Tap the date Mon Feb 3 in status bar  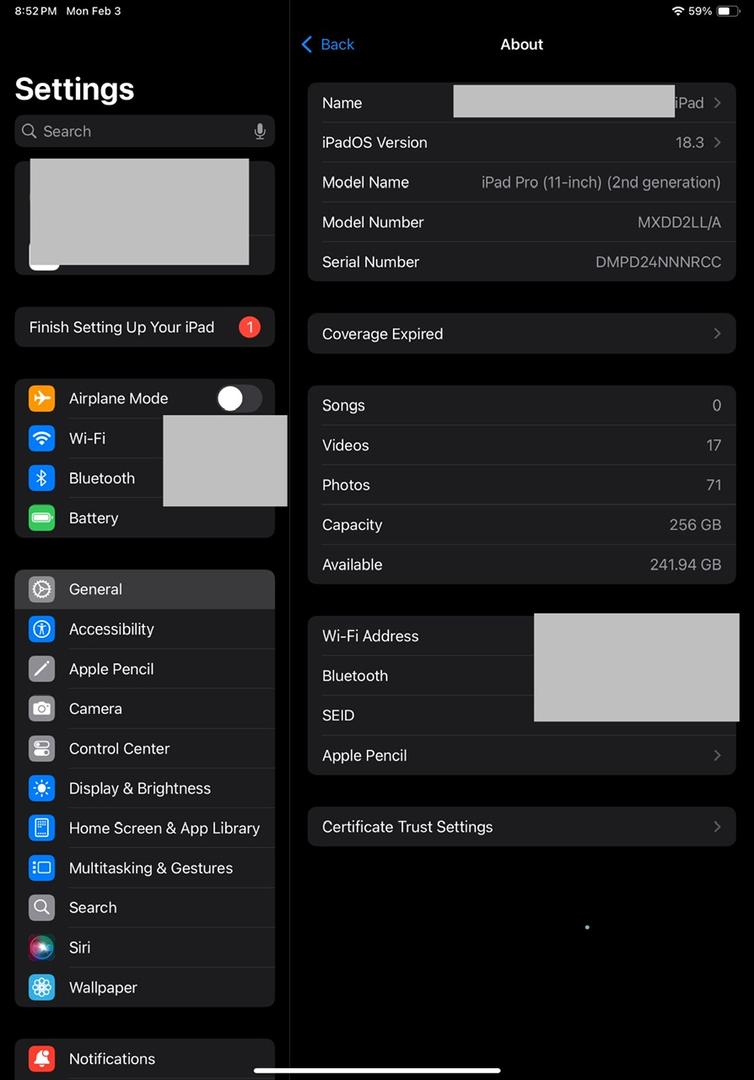point(93,11)
